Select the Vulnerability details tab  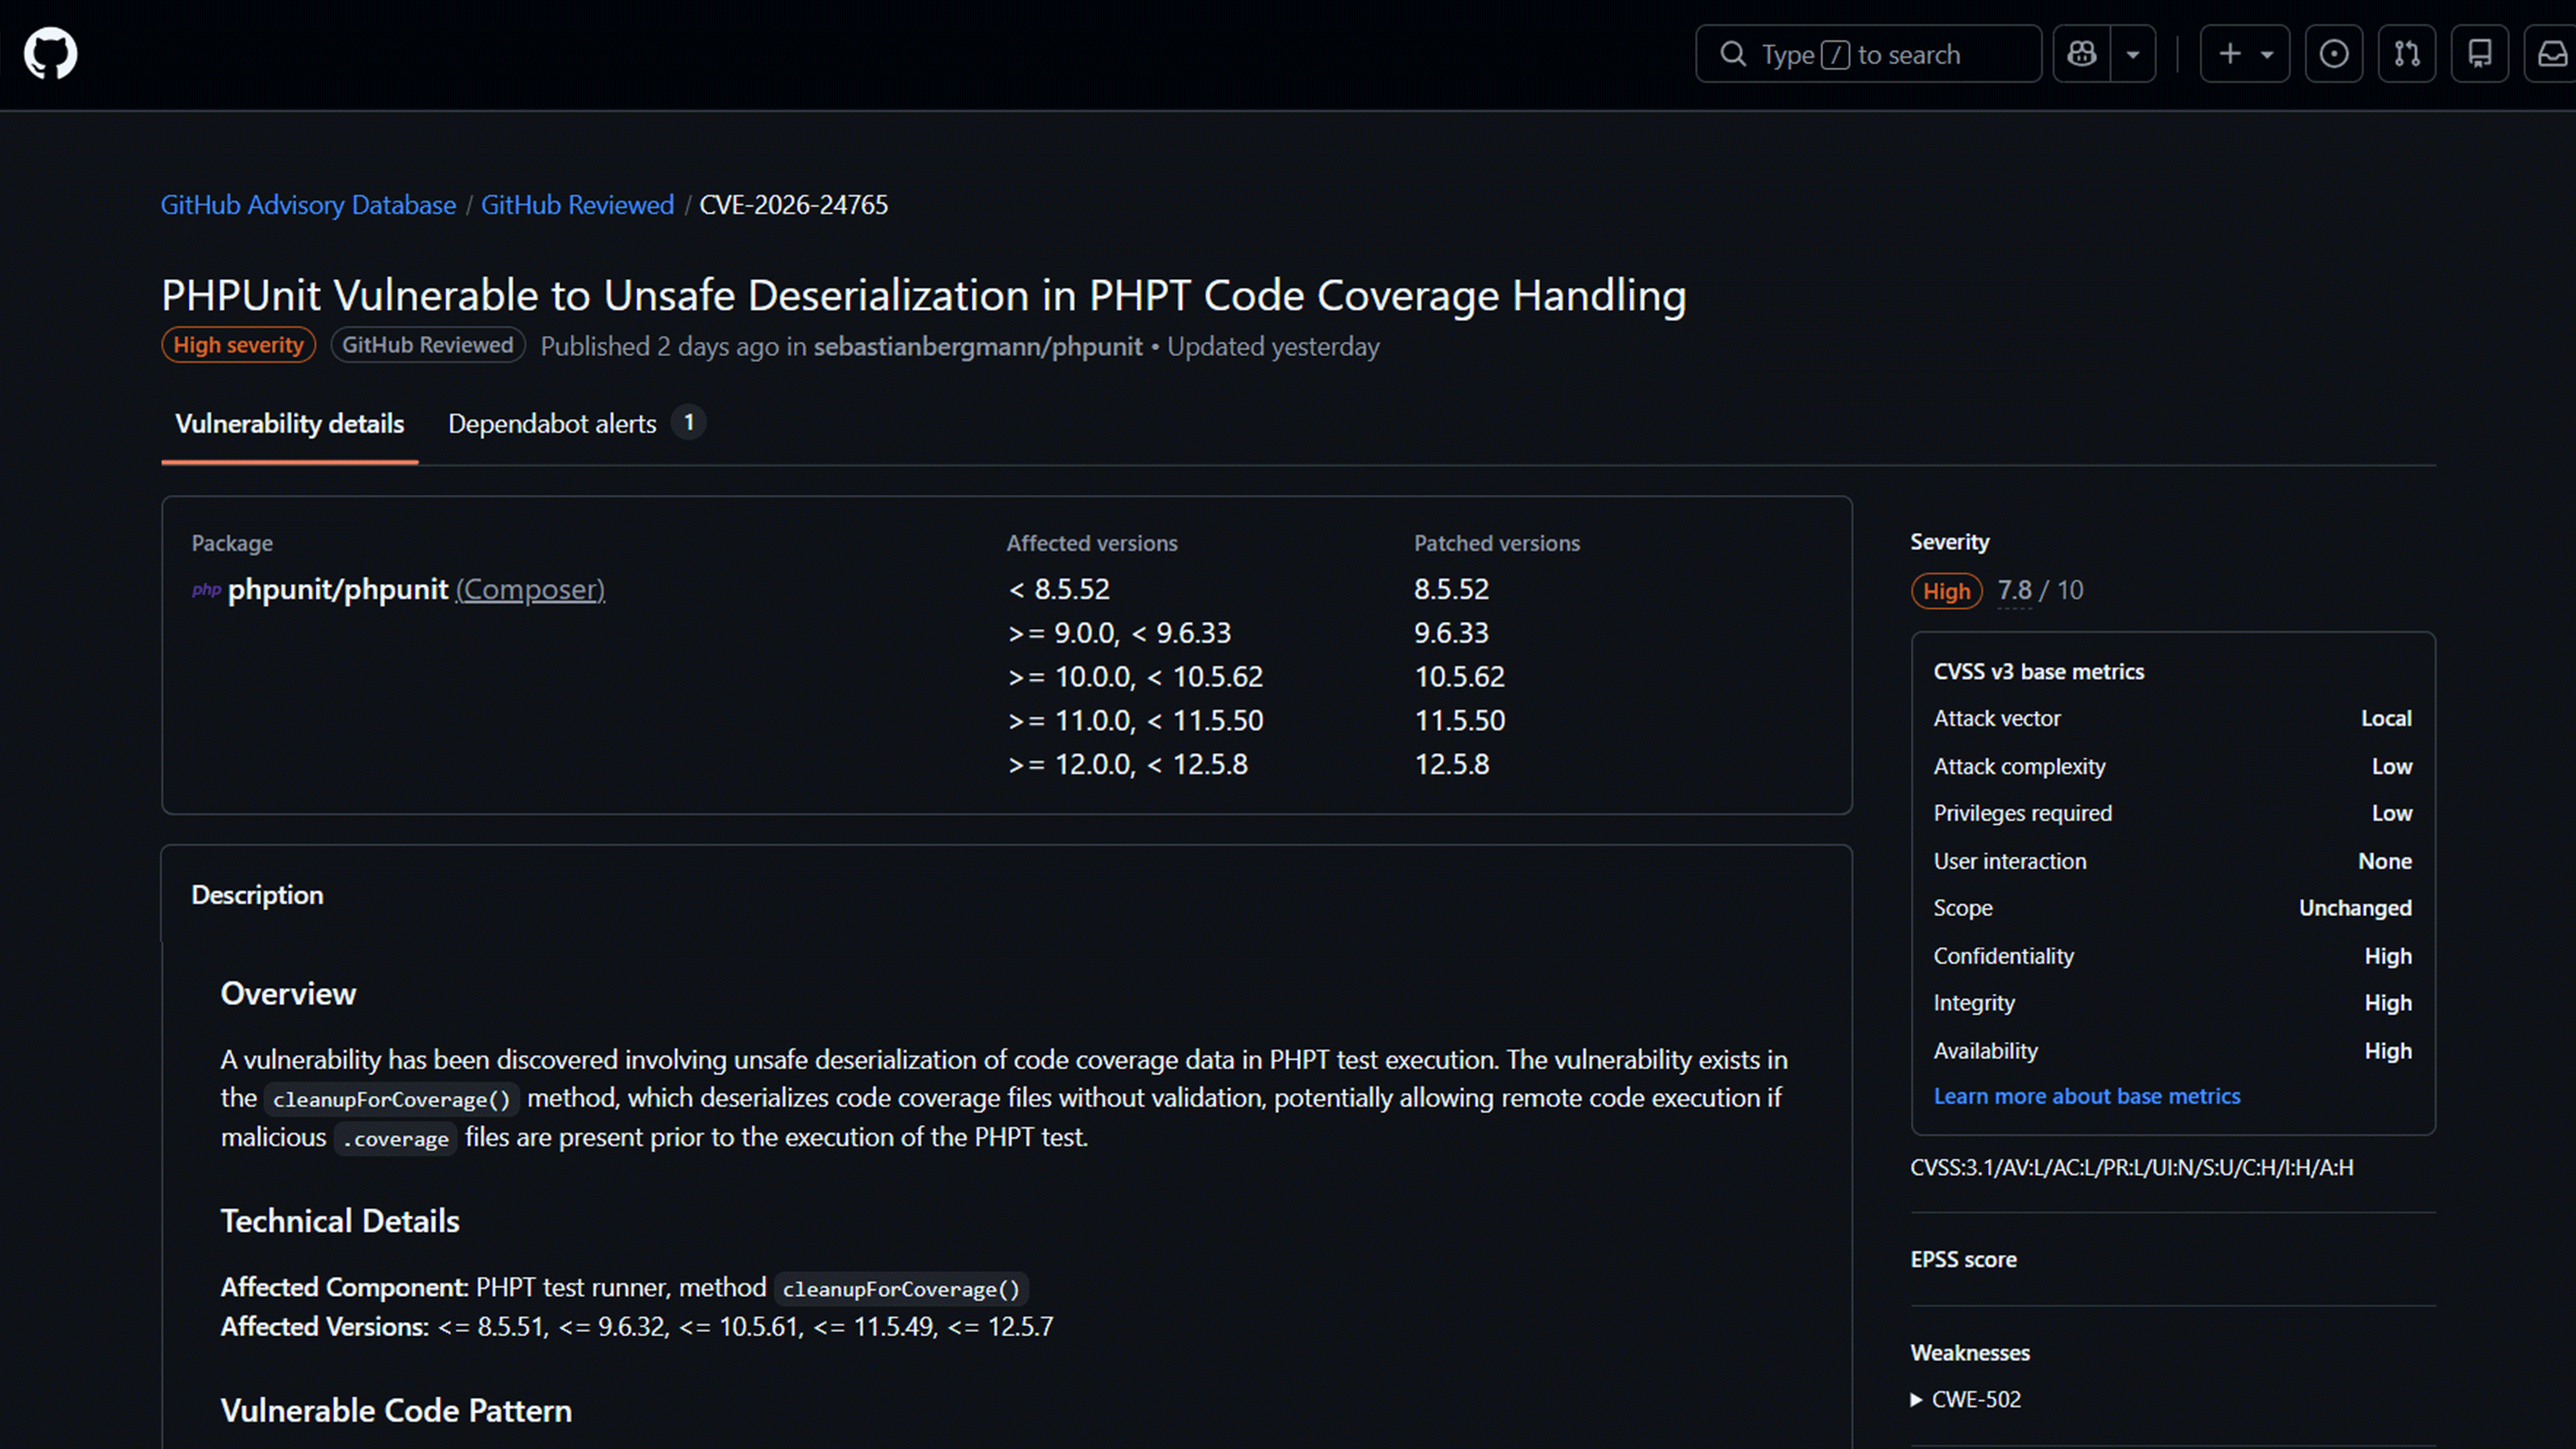click(x=288, y=424)
